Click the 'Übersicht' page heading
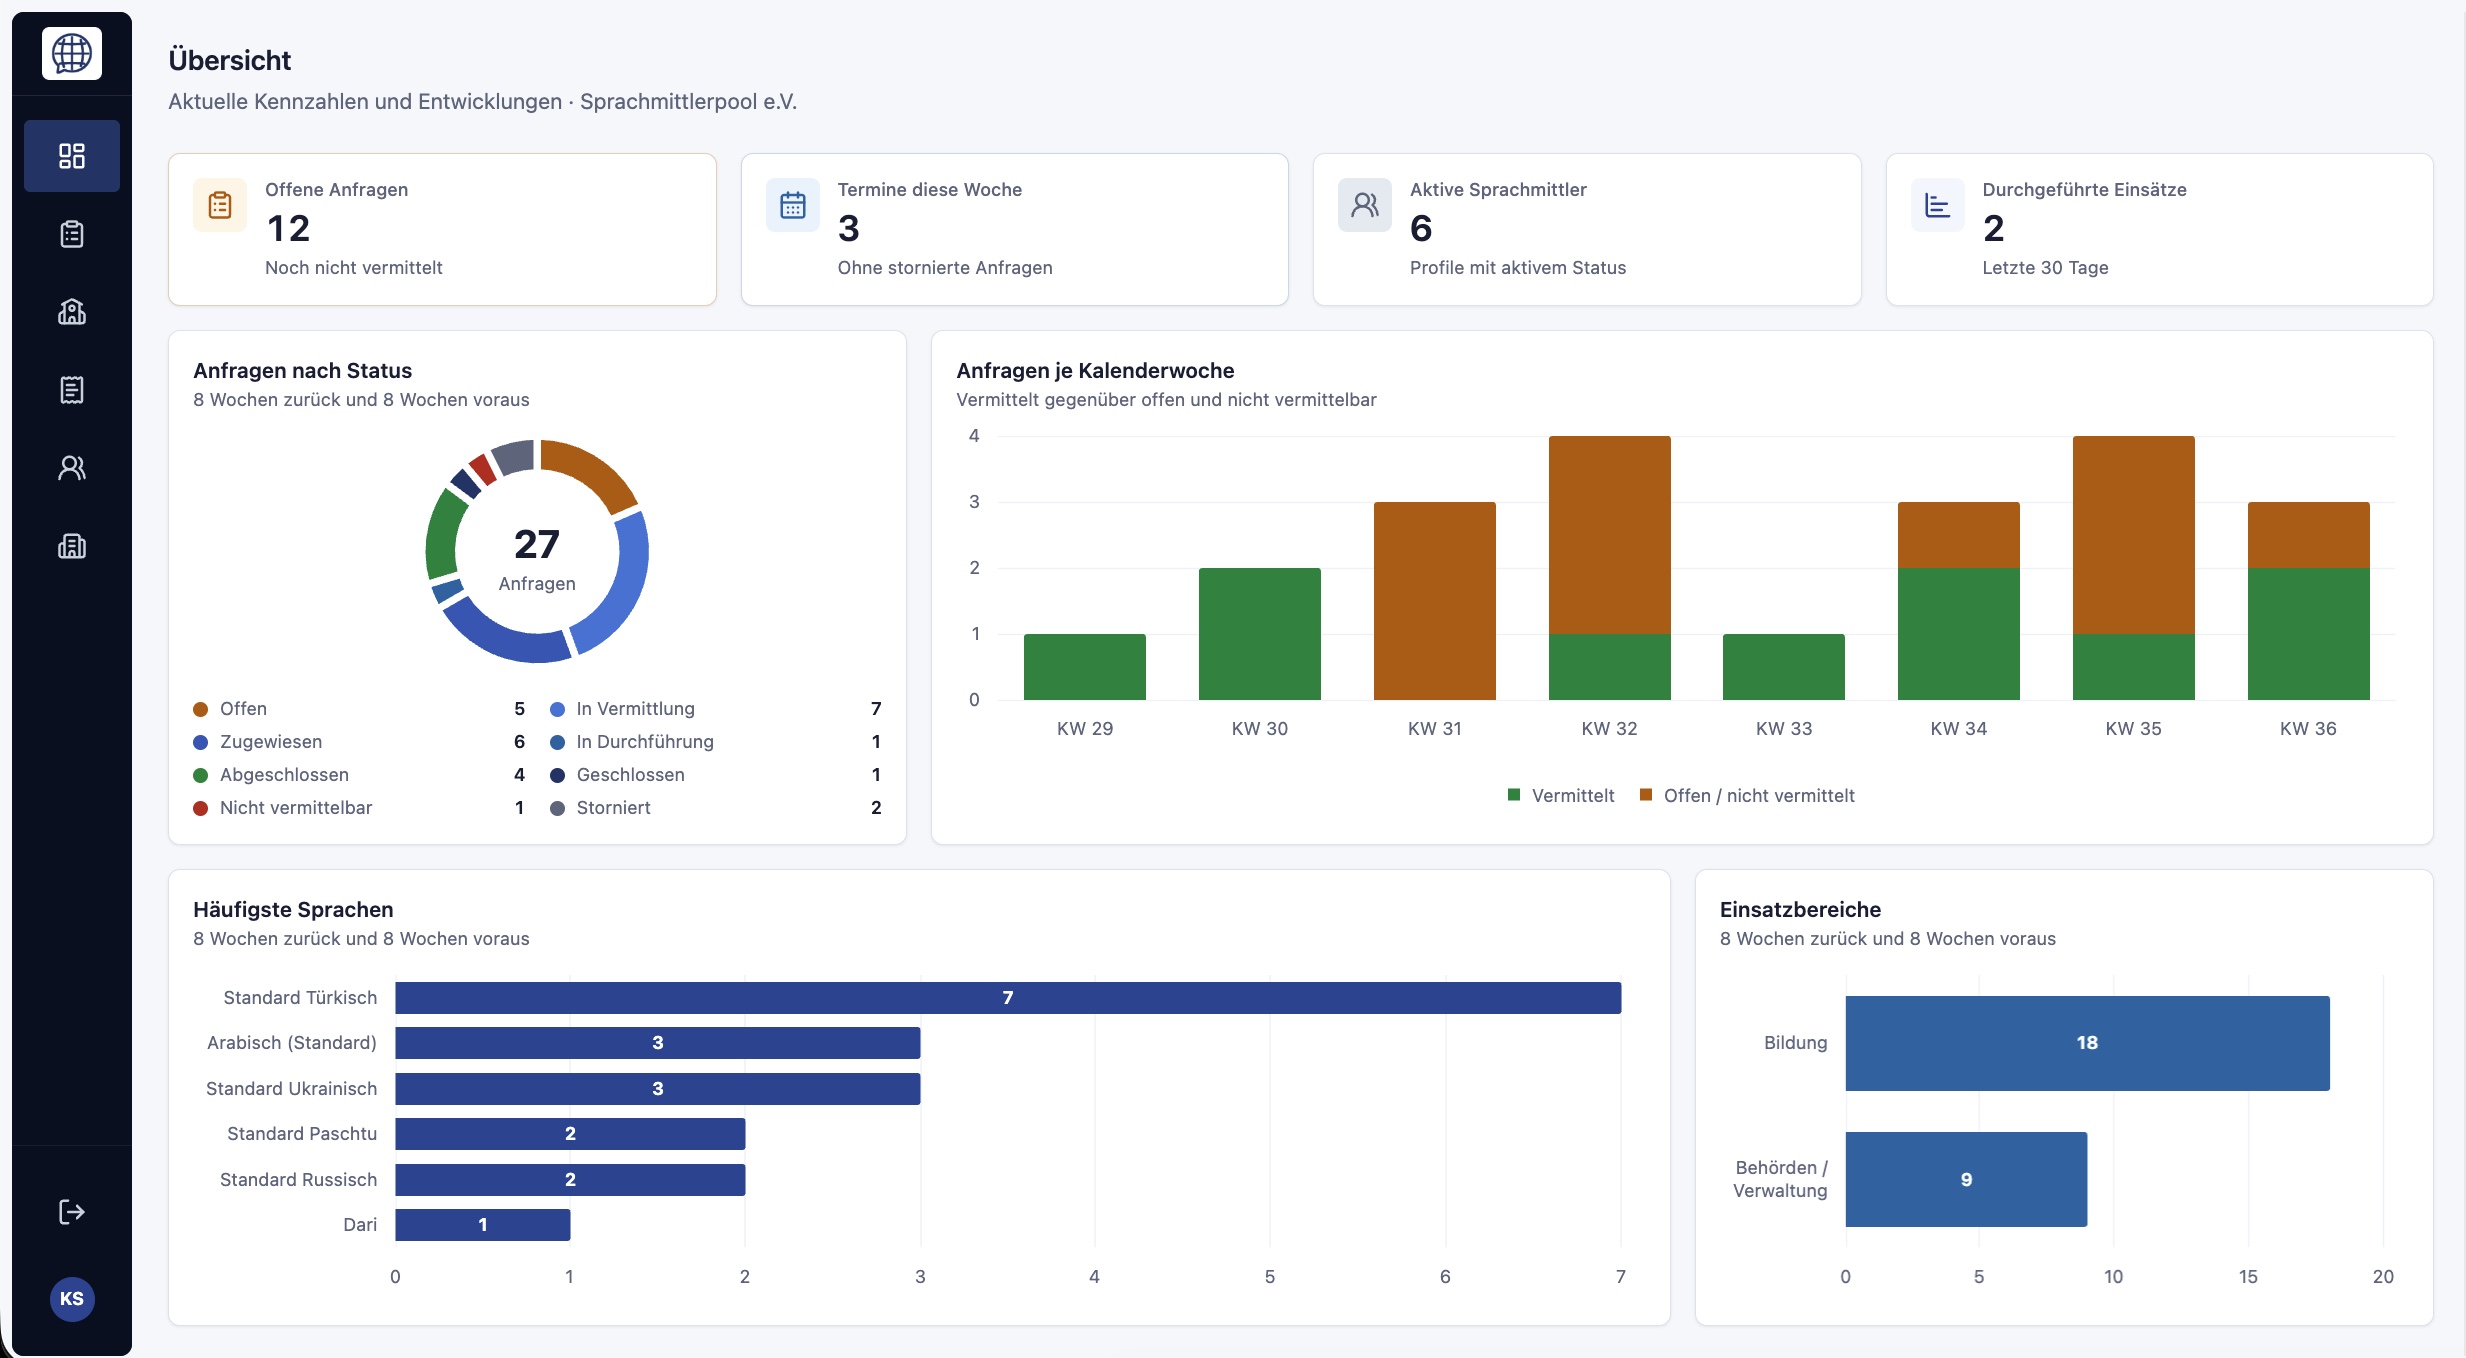 [x=230, y=60]
